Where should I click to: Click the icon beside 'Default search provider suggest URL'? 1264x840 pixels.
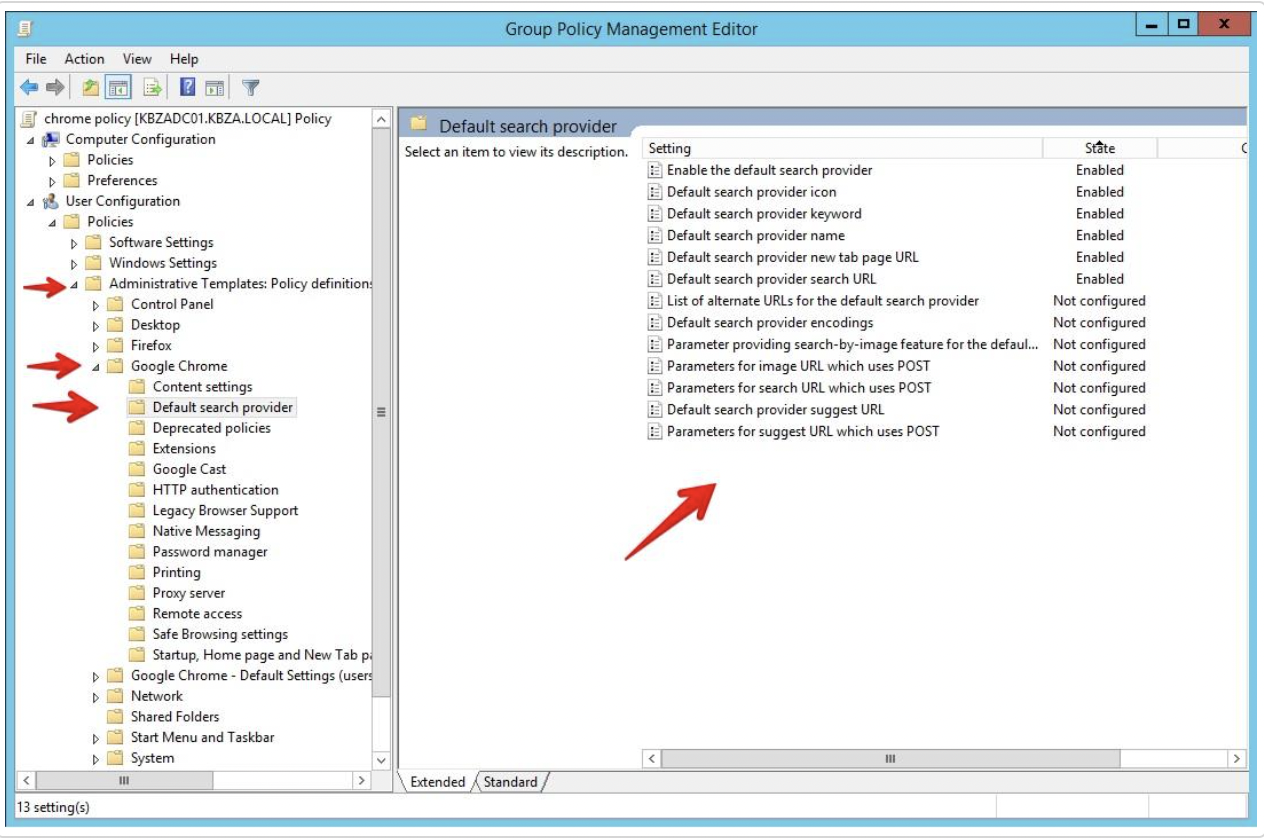[655, 410]
